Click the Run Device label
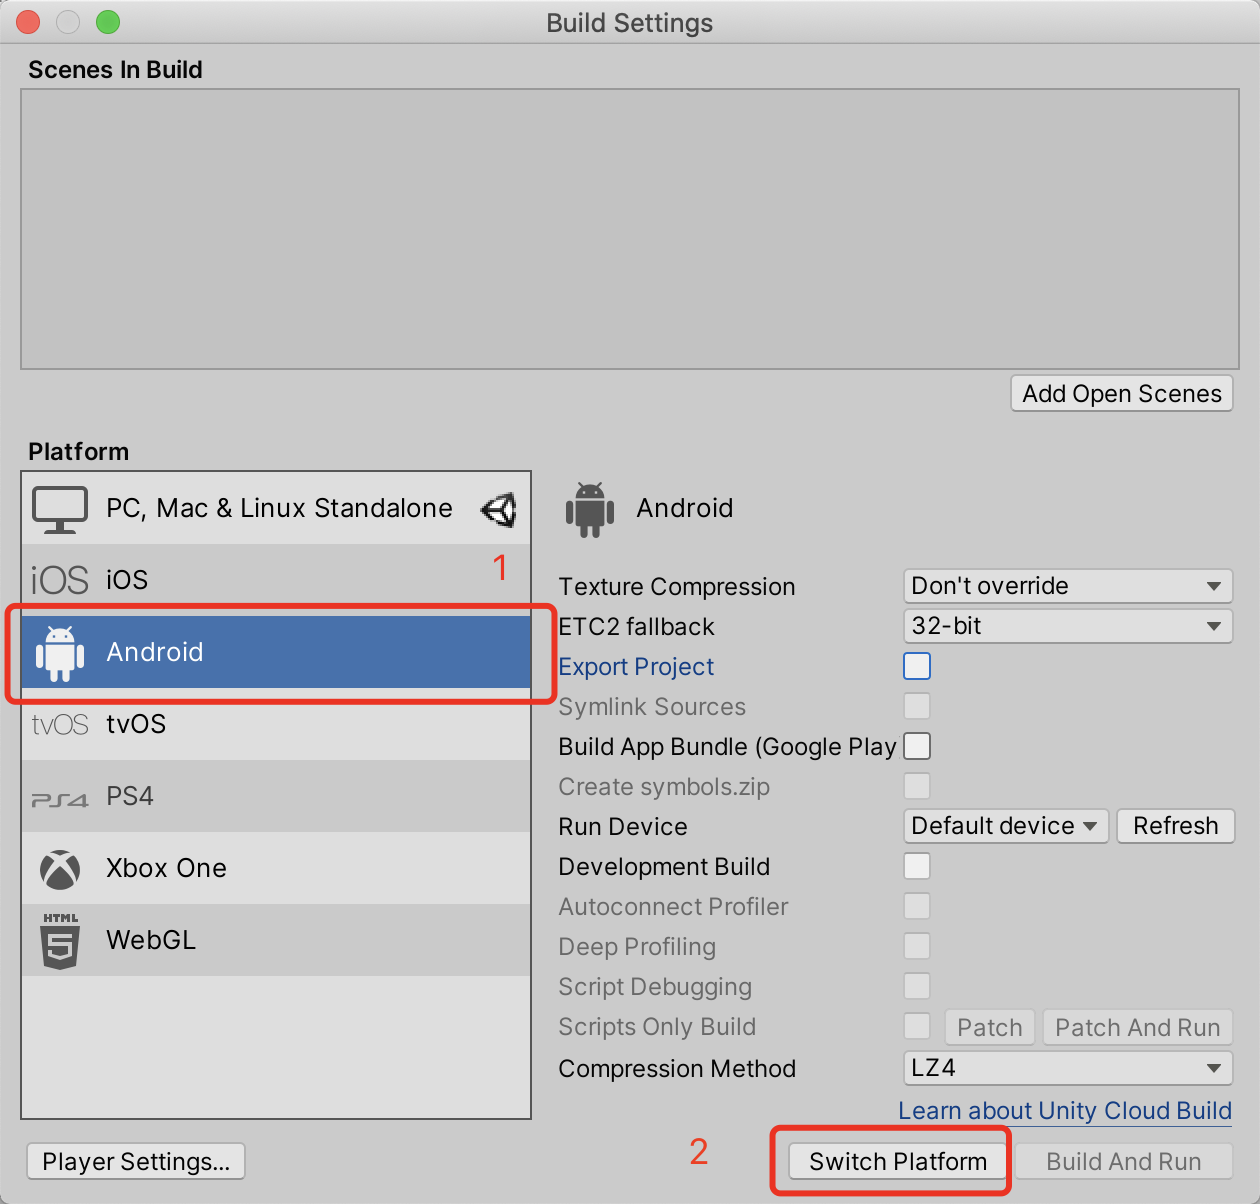 tap(623, 827)
